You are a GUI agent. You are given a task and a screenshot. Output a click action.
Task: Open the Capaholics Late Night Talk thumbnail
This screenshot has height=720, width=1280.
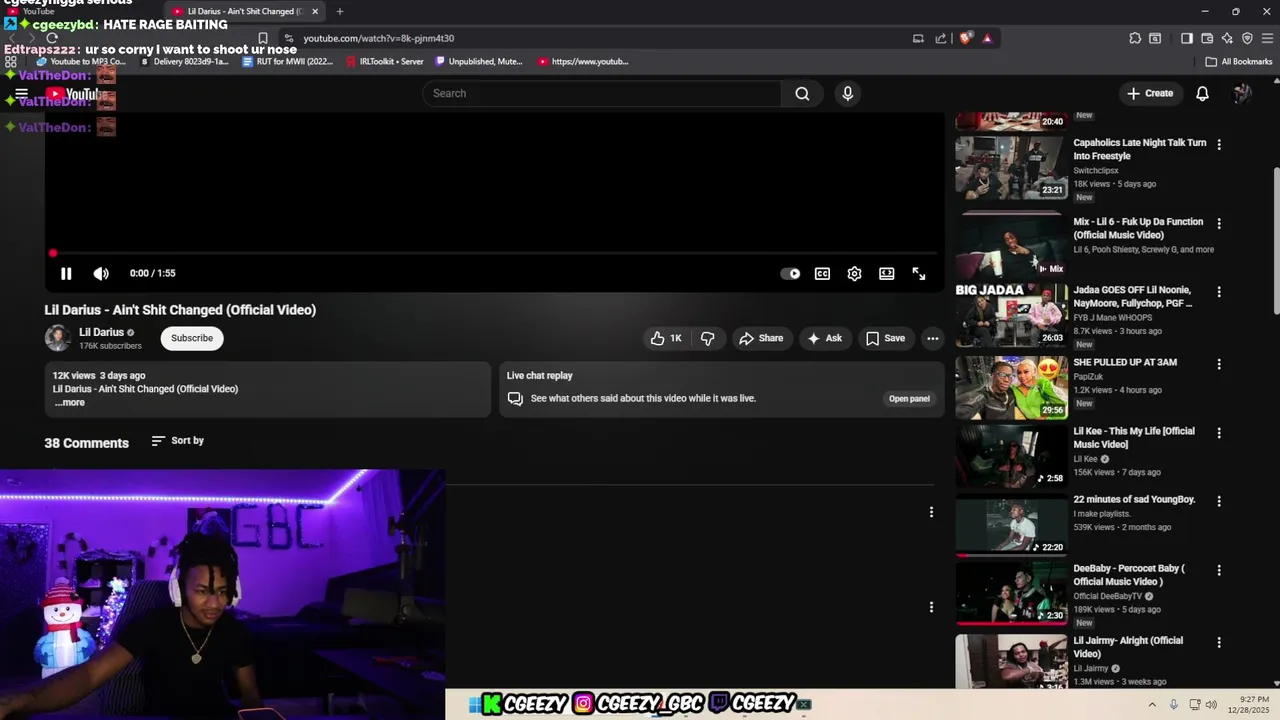click(1011, 168)
